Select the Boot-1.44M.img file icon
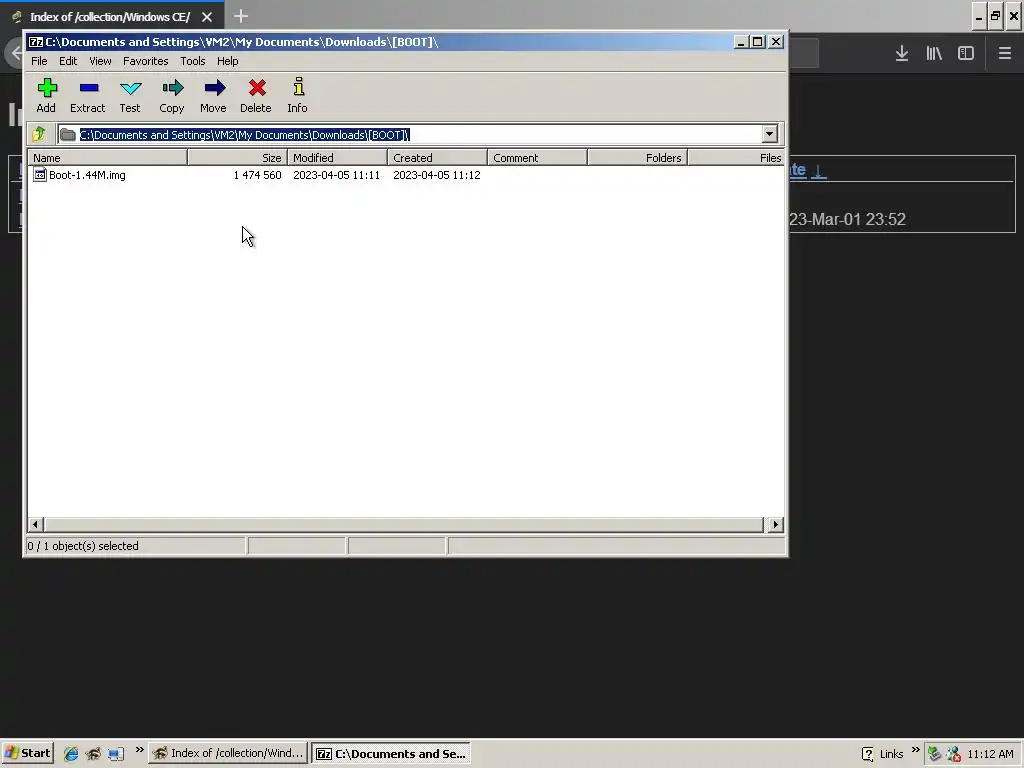The width and height of the screenshot is (1024, 768). point(40,175)
